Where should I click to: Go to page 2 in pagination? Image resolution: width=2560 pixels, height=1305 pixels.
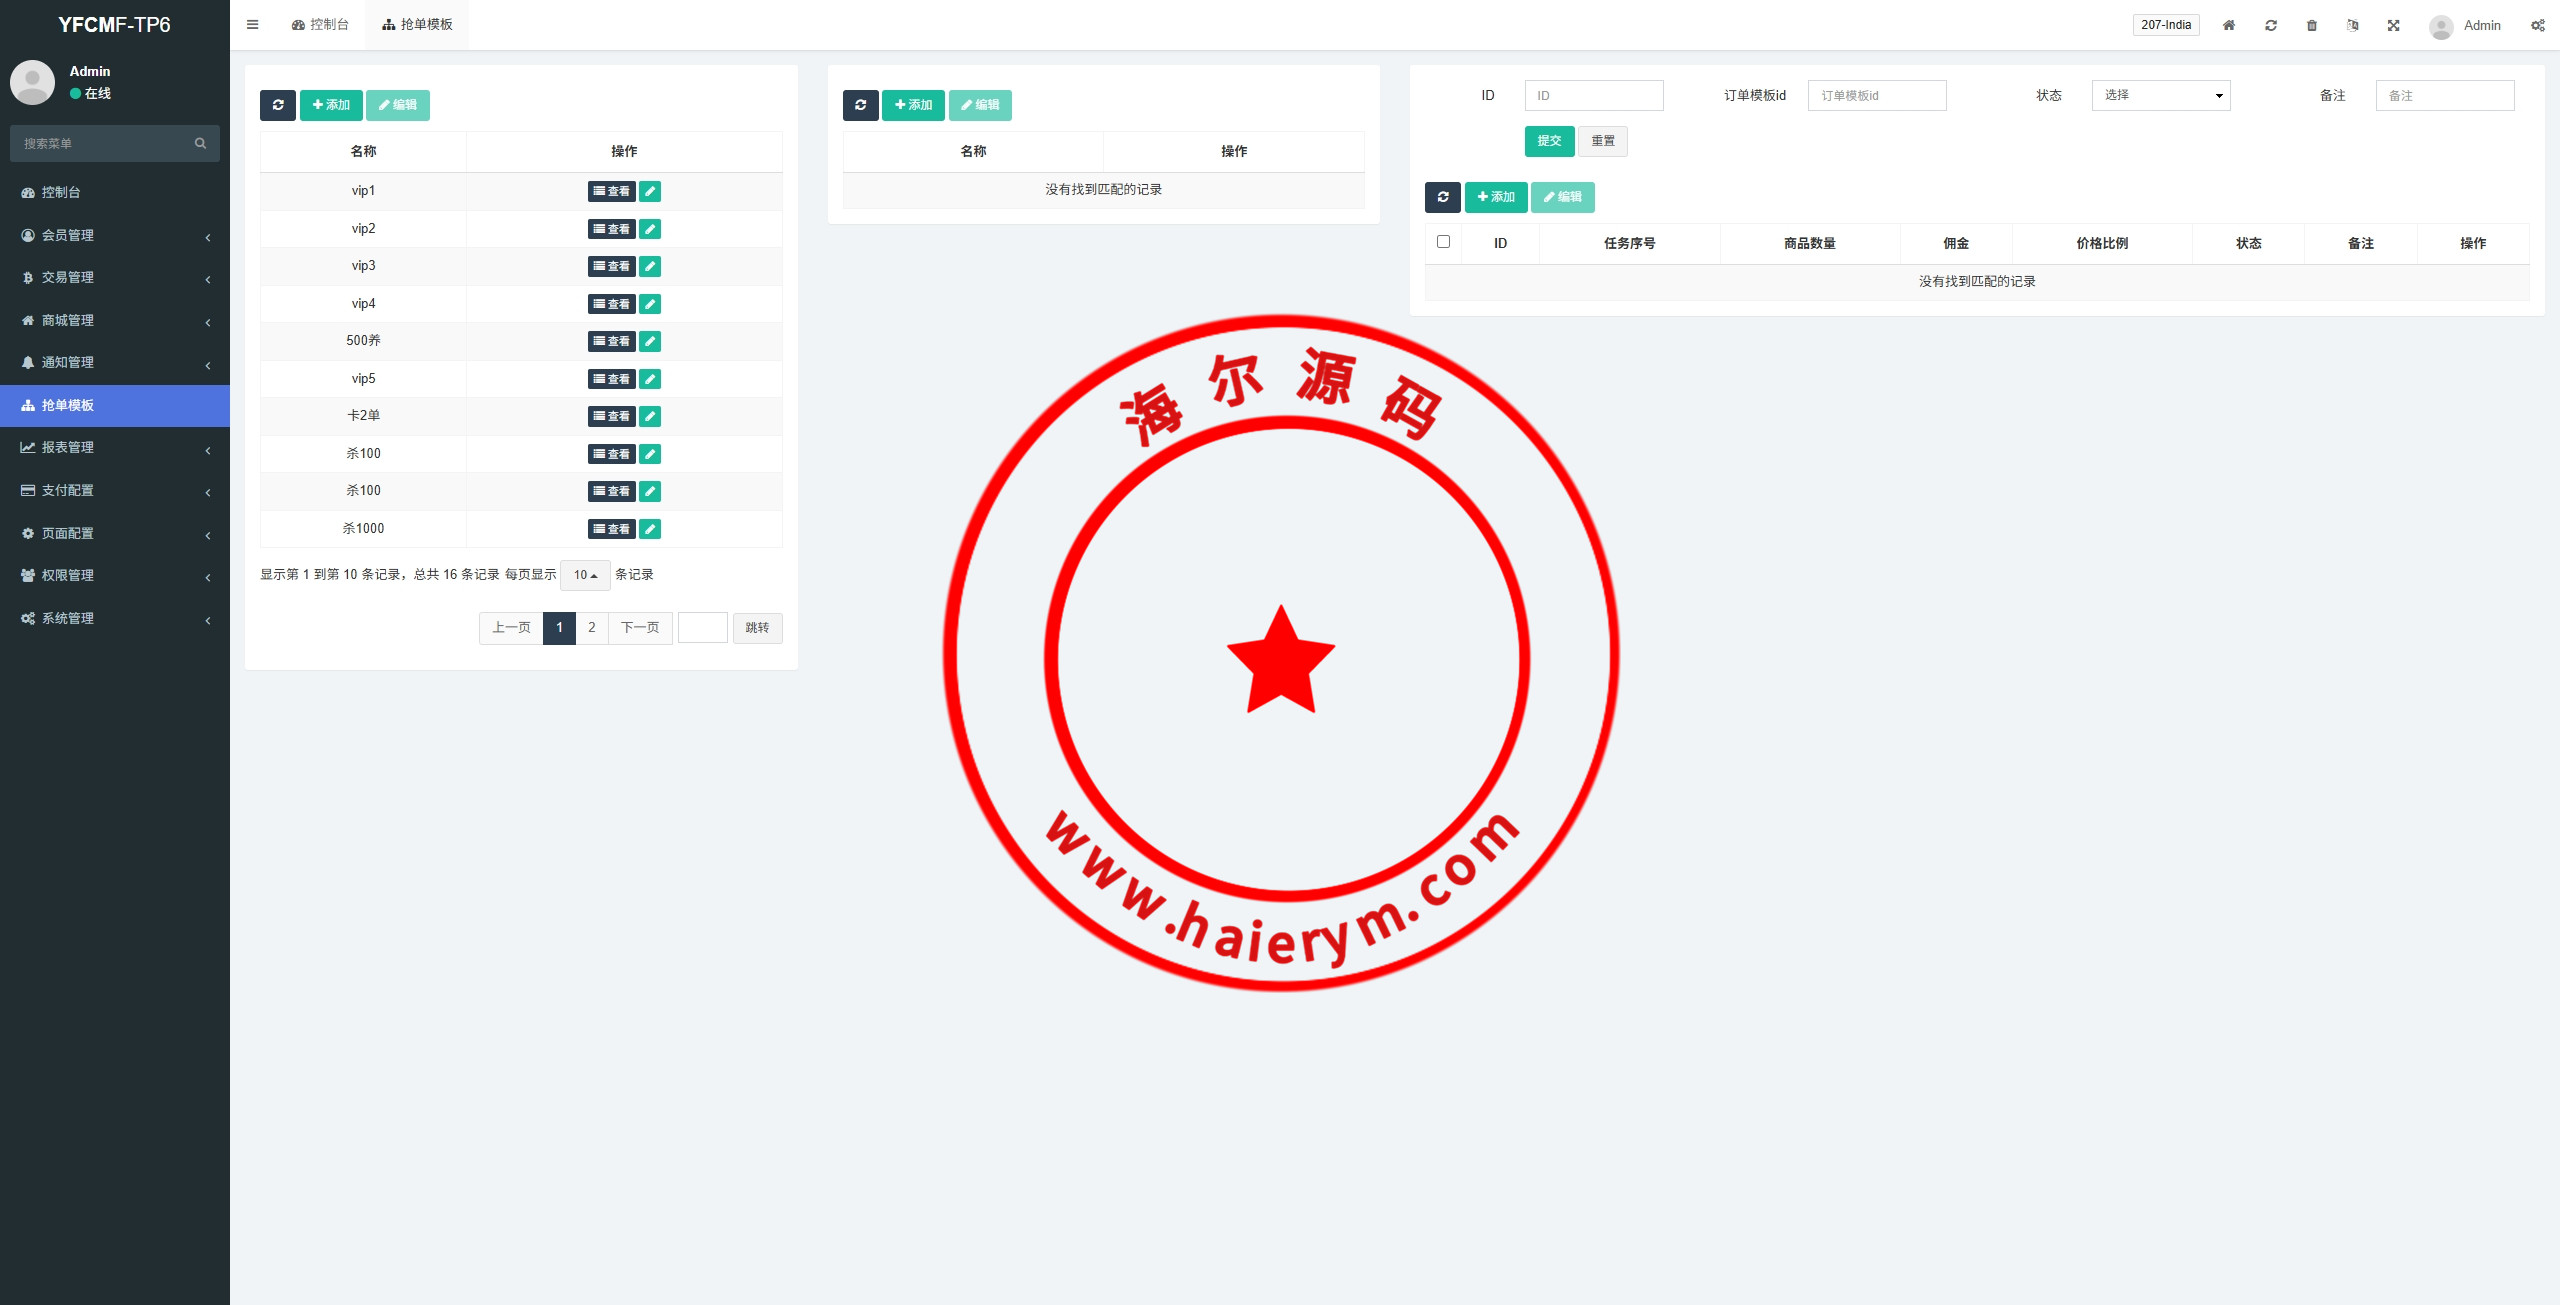[592, 628]
